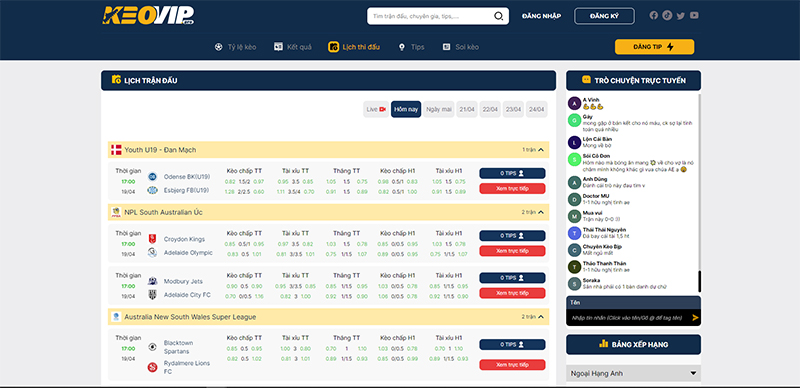
Task: Focus the chat Tên name field
Action: pyautogui.click(x=633, y=303)
